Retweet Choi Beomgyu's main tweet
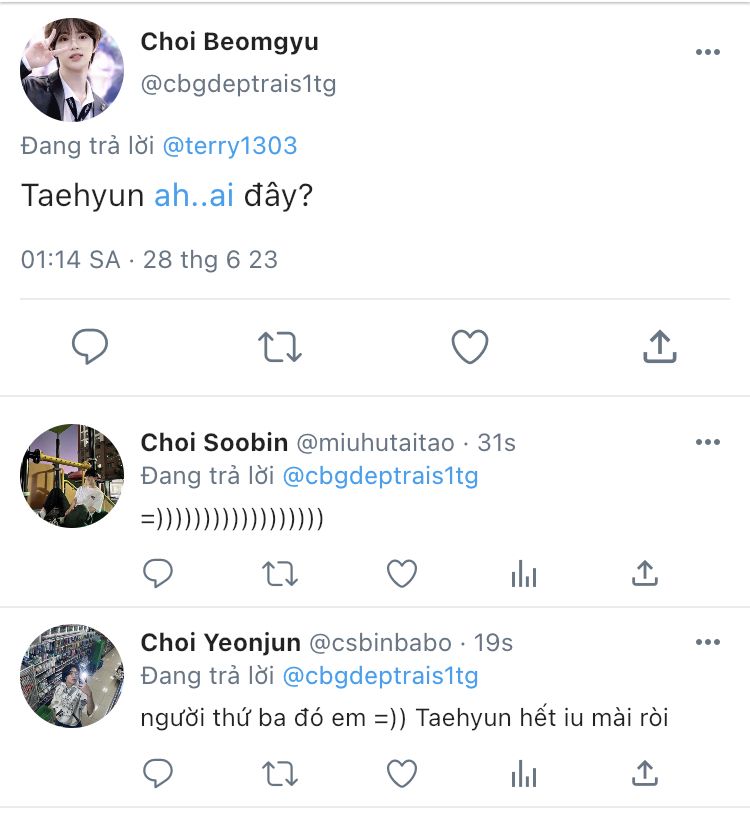The height and width of the screenshot is (825, 750). [280, 347]
